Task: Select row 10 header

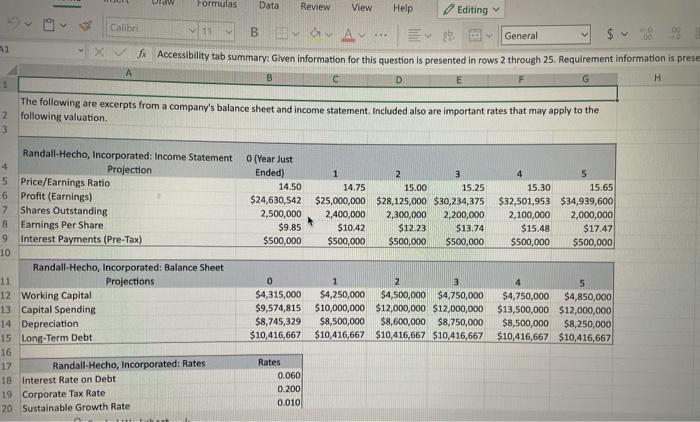Action: pyautogui.click(x=5, y=253)
